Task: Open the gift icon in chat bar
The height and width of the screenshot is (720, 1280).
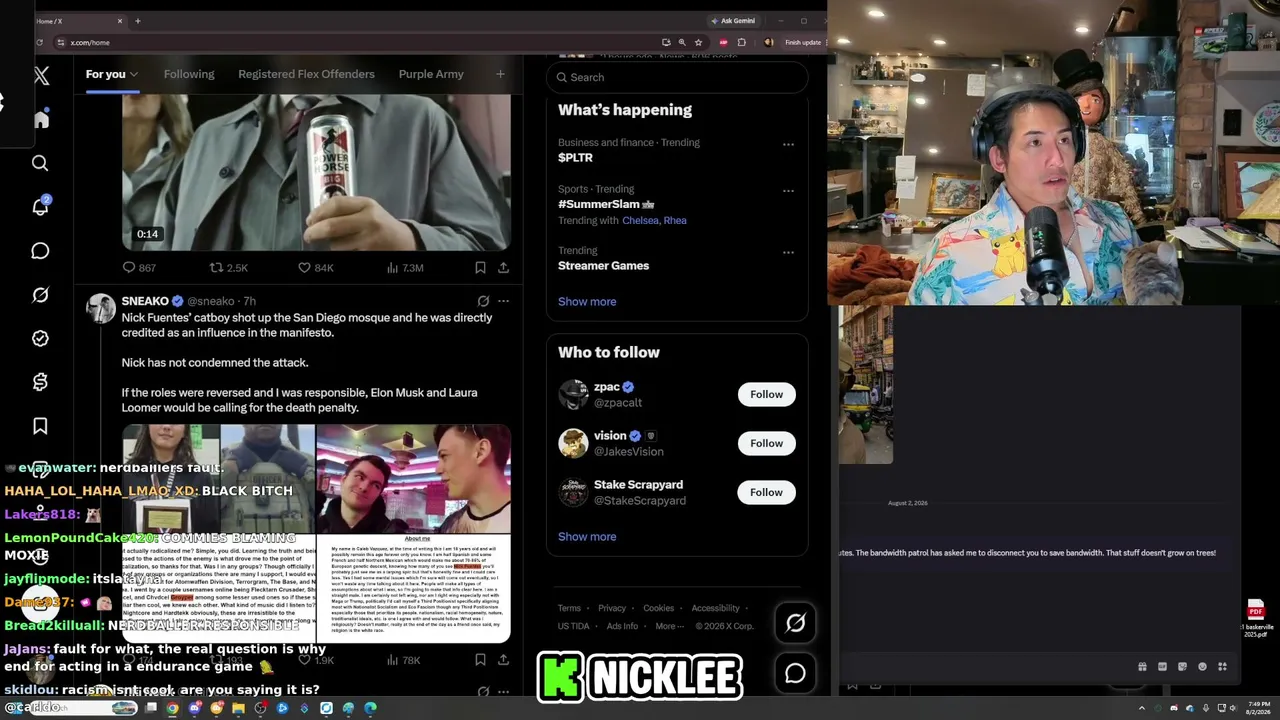Action: tap(1142, 667)
